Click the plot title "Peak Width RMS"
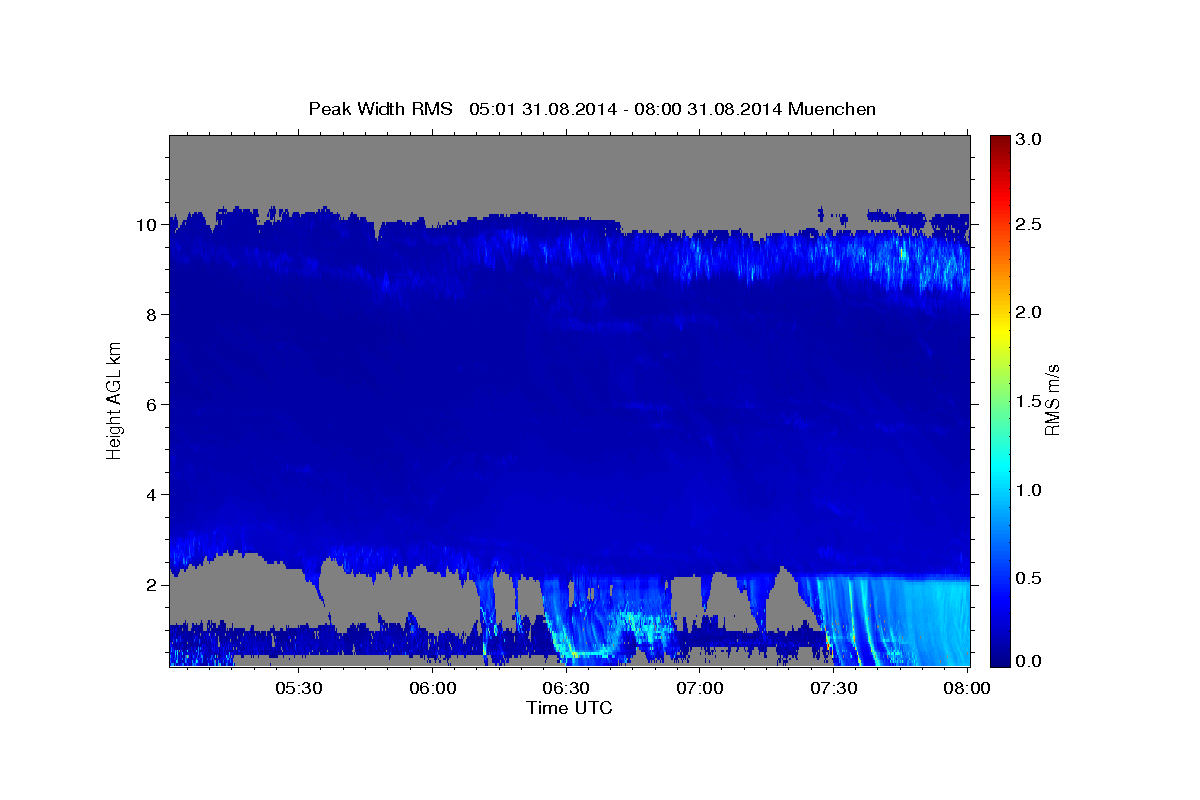 pyautogui.click(x=380, y=108)
